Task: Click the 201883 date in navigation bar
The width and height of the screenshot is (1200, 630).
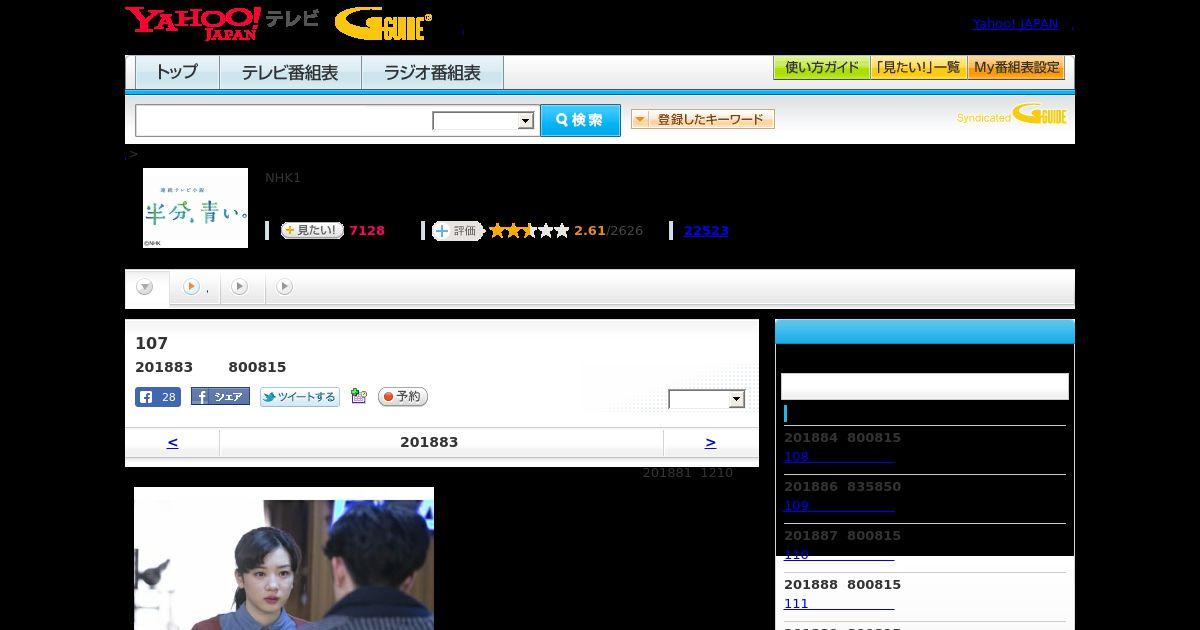Action: (429, 442)
